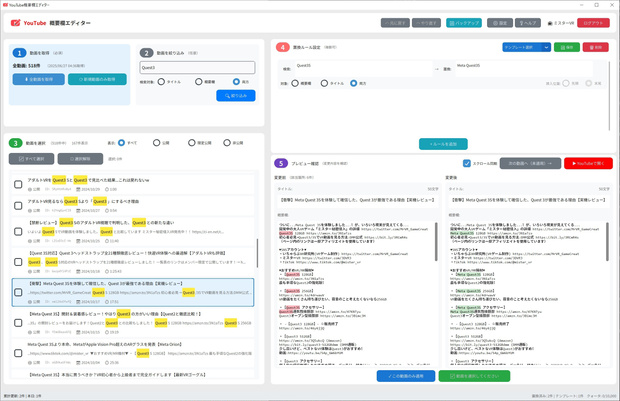620x401 pixels.
Task: Expand the テンプレート選択 dropdown arrow
Action: point(546,47)
